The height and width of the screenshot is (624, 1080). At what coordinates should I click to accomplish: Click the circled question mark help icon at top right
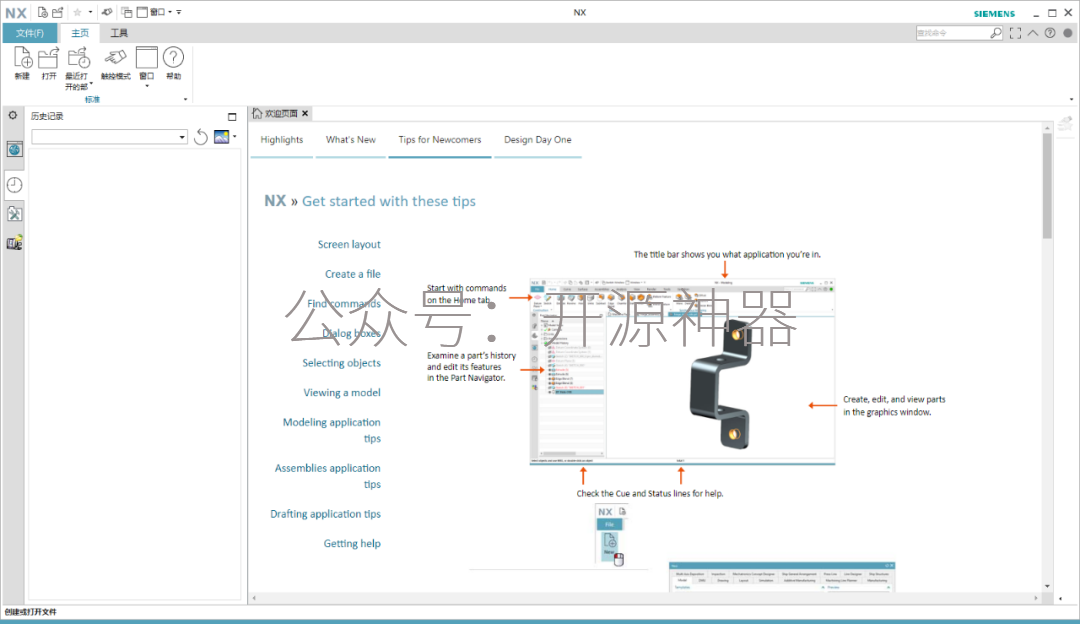(1050, 33)
